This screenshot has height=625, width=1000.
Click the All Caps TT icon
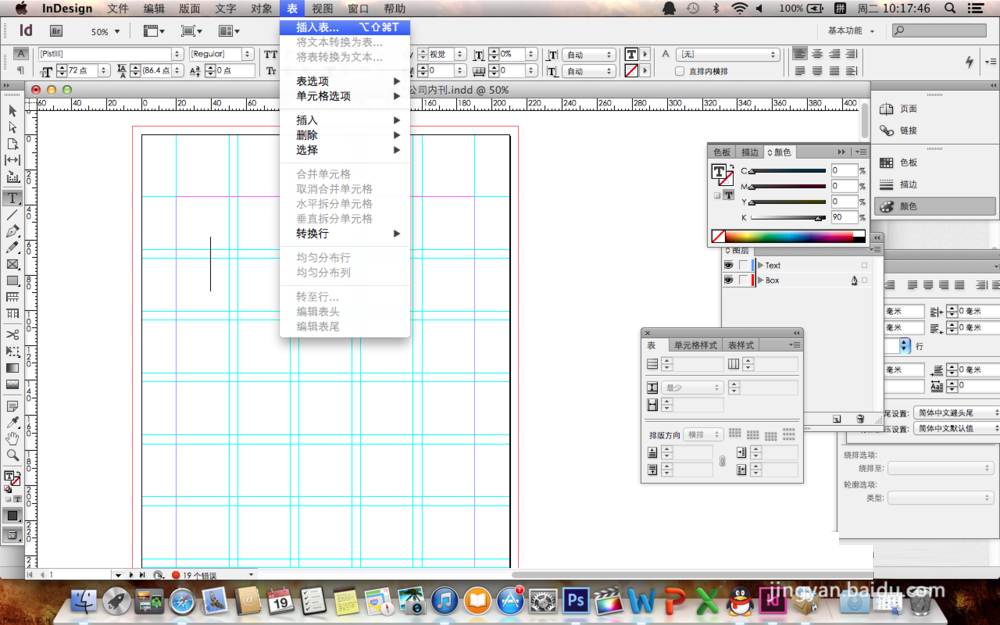click(x=271, y=54)
